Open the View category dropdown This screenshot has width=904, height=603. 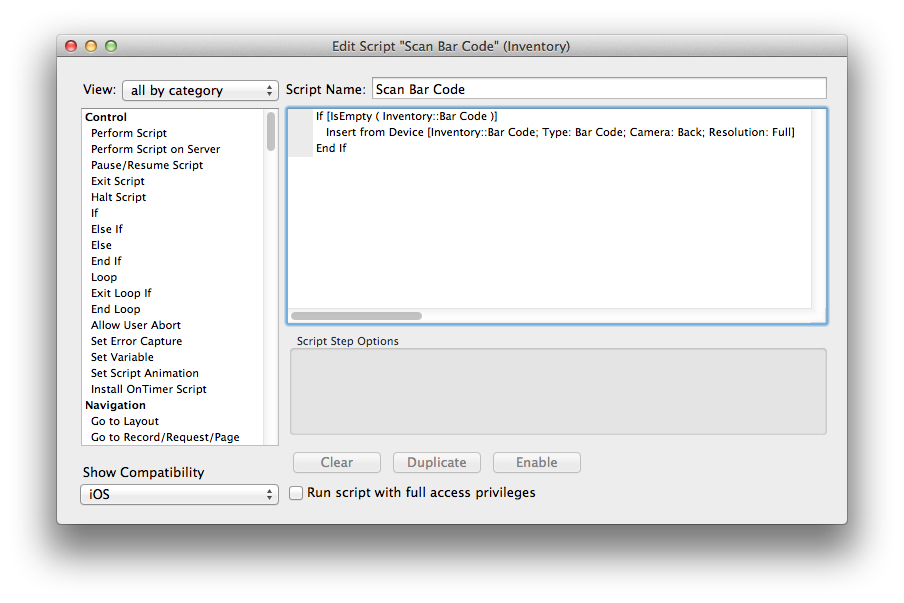pyautogui.click(x=200, y=90)
